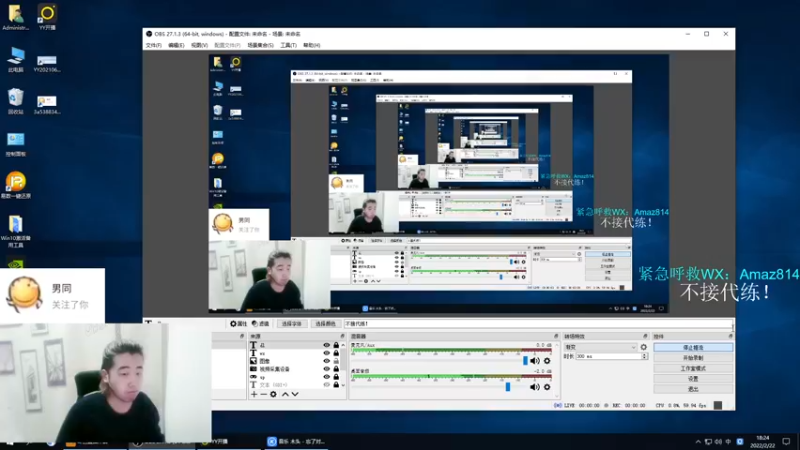The image size is (800, 450).
Task: Click the 时长 300 ms duration field
Action: pos(608,356)
